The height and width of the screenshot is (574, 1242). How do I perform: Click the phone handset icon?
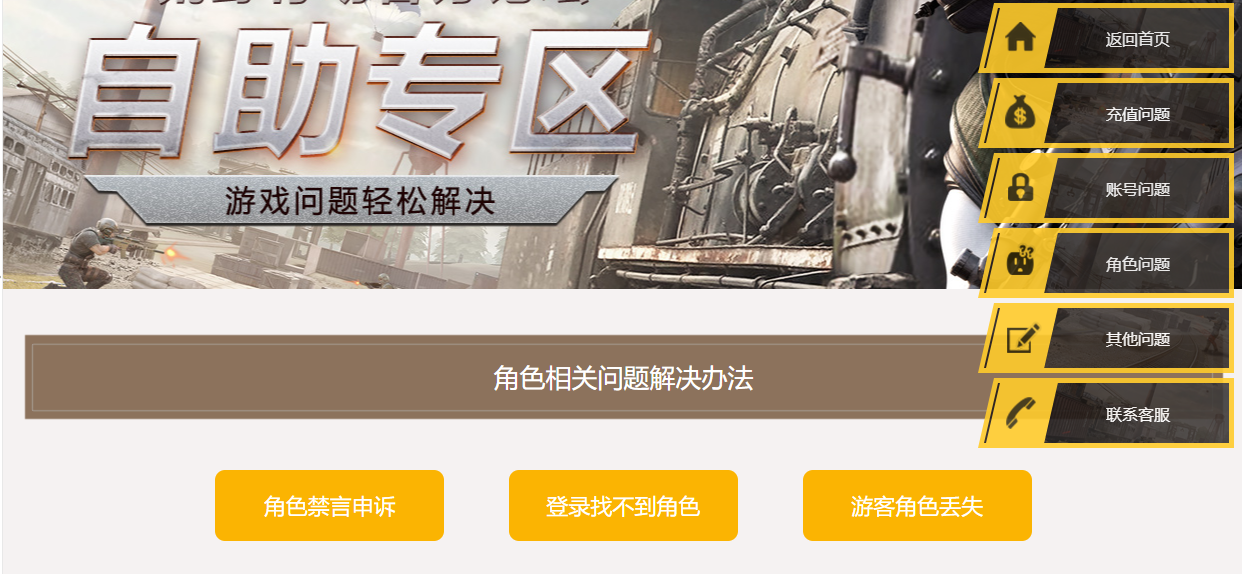pos(1020,413)
